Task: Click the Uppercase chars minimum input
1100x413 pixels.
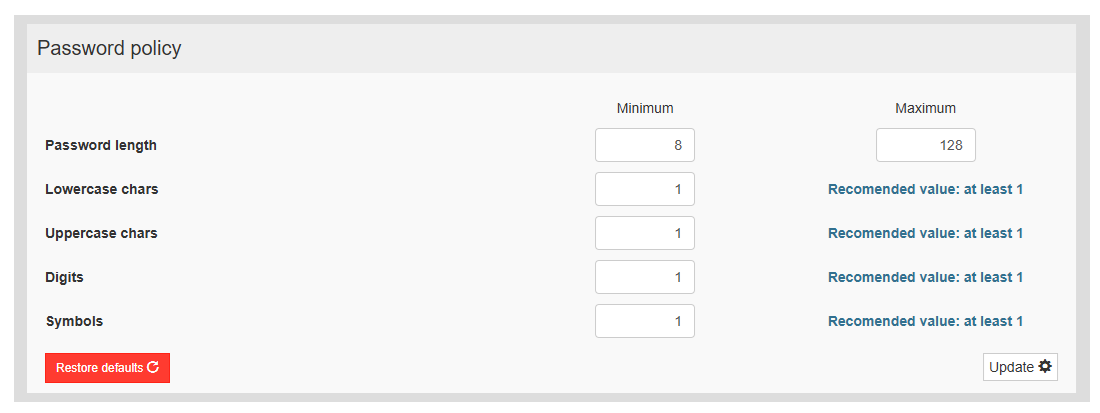Action: [644, 233]
